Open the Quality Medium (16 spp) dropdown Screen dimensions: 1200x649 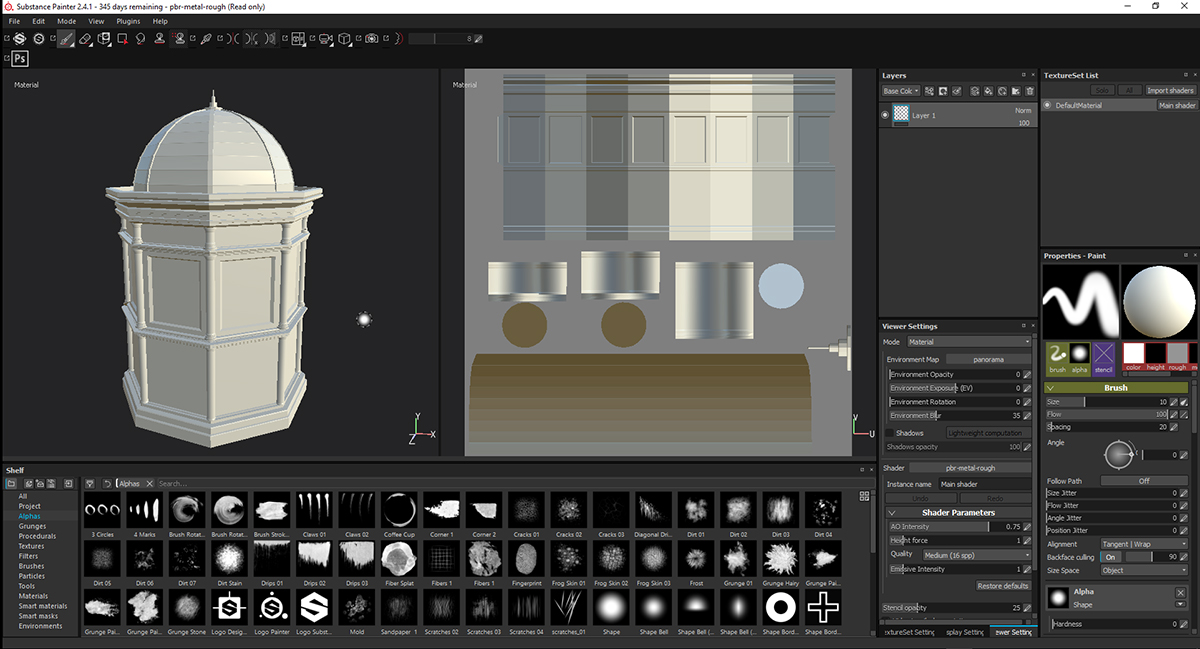(x=975, y=554)
